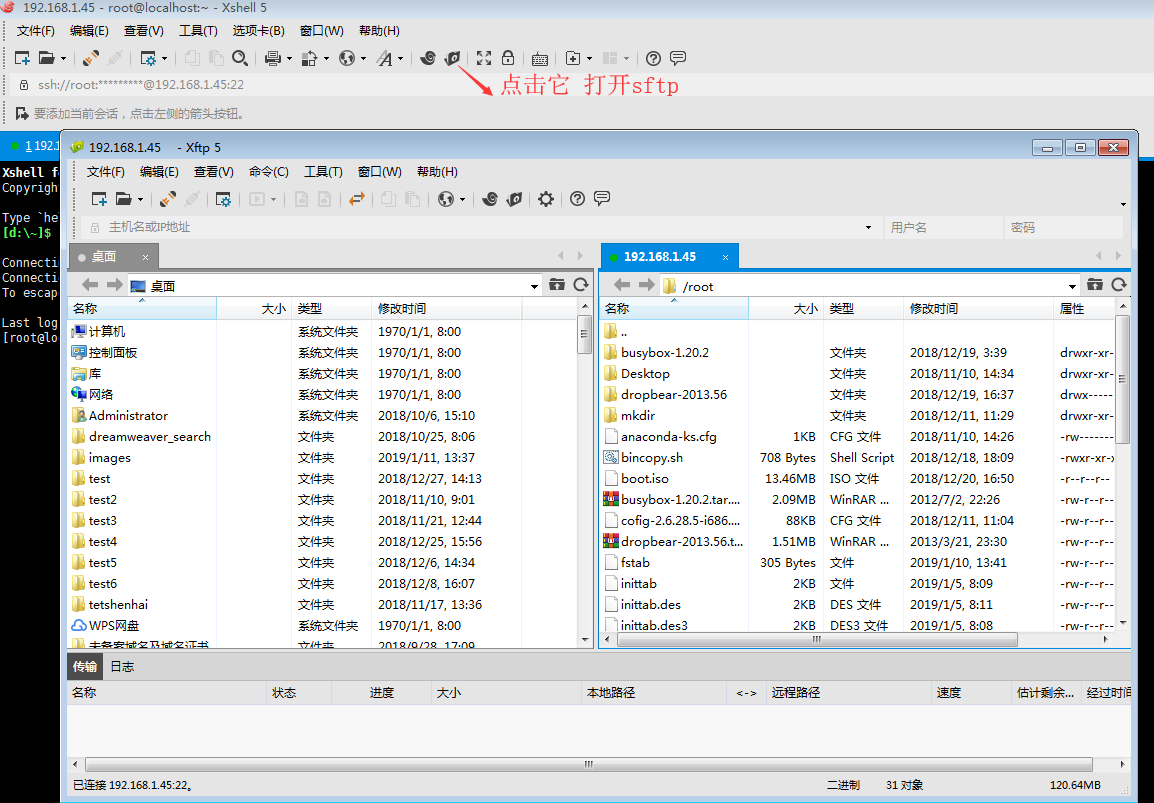Click the Help question mark in Xftp toolbar

pos(577,199)
